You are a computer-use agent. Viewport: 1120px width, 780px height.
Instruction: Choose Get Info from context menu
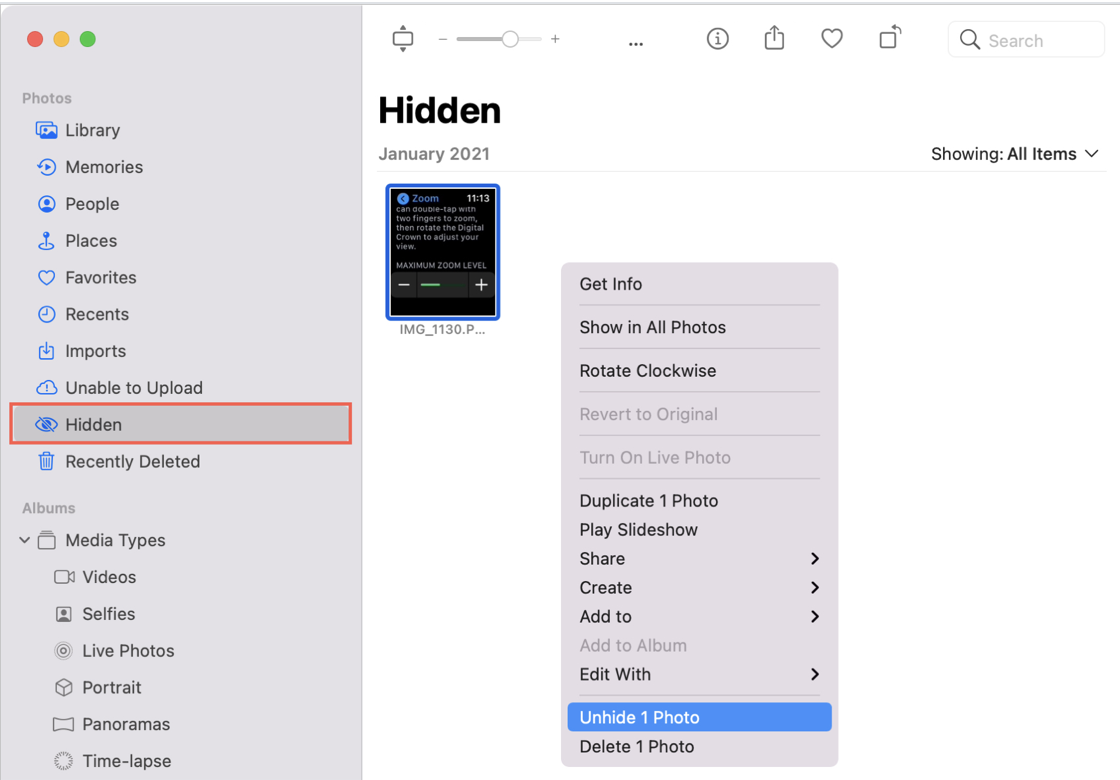[x=611, y=284]
